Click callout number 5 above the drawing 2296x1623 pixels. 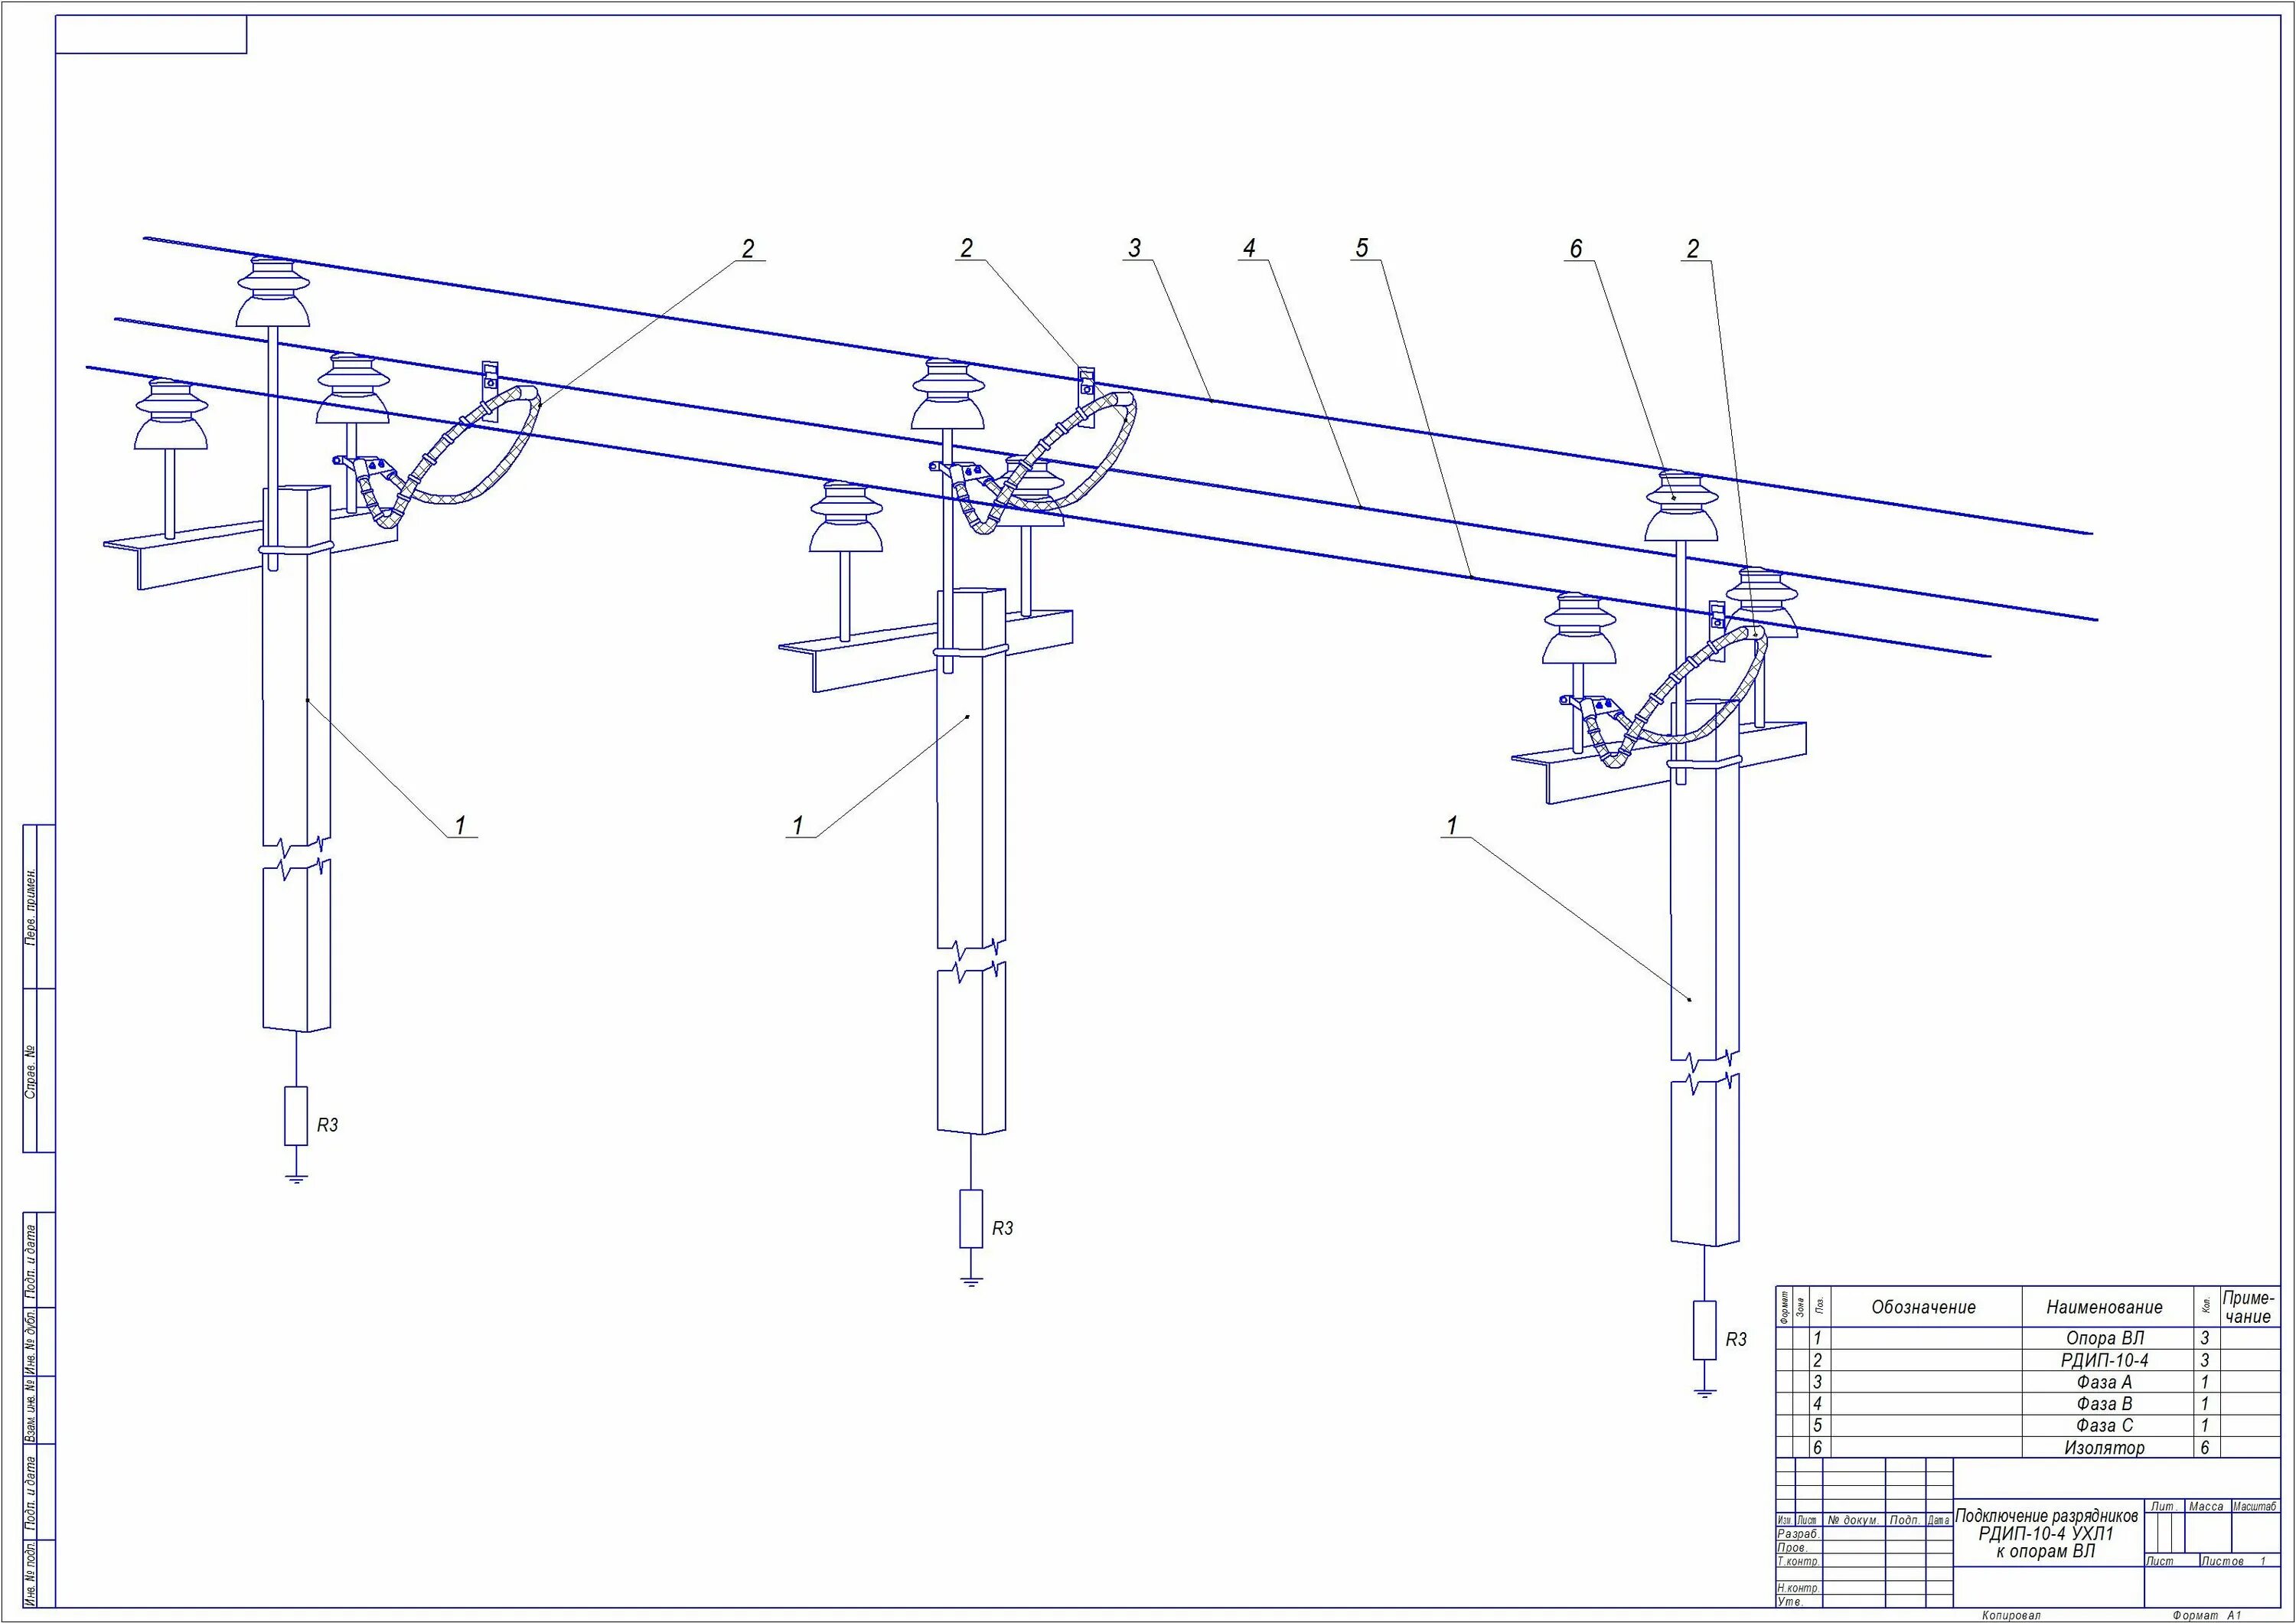(x=1361, y=248)
